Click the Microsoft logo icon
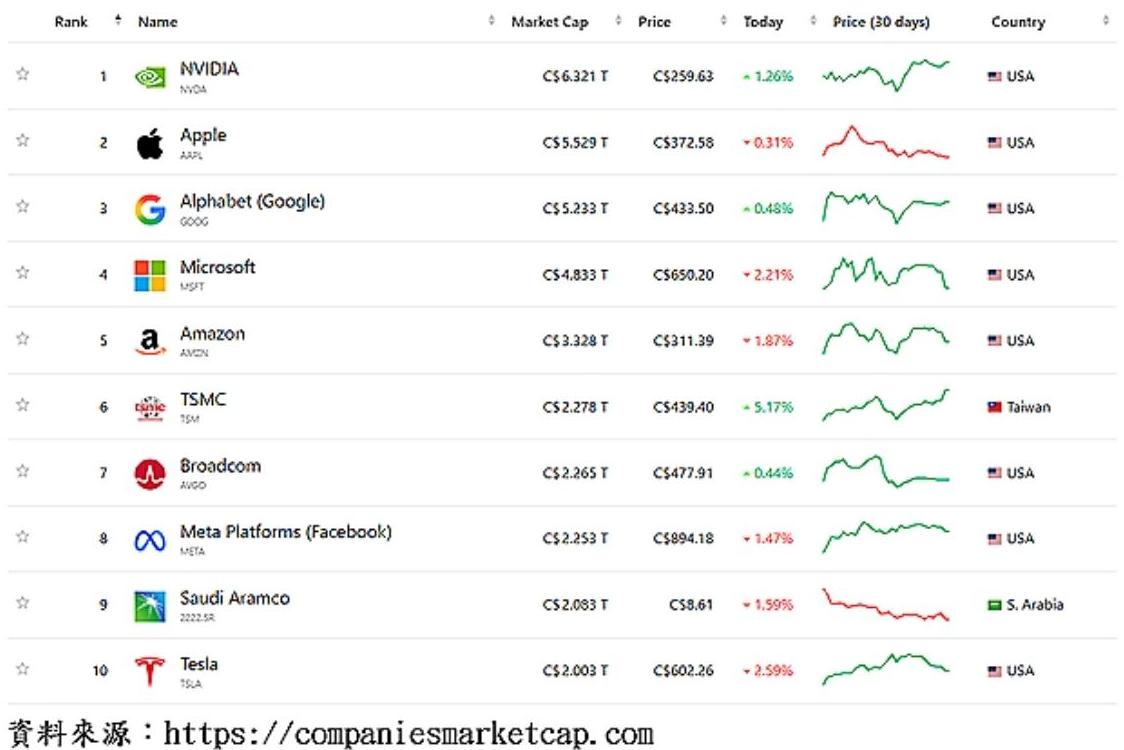The image size is (1124, 750). tap(149, 275)
